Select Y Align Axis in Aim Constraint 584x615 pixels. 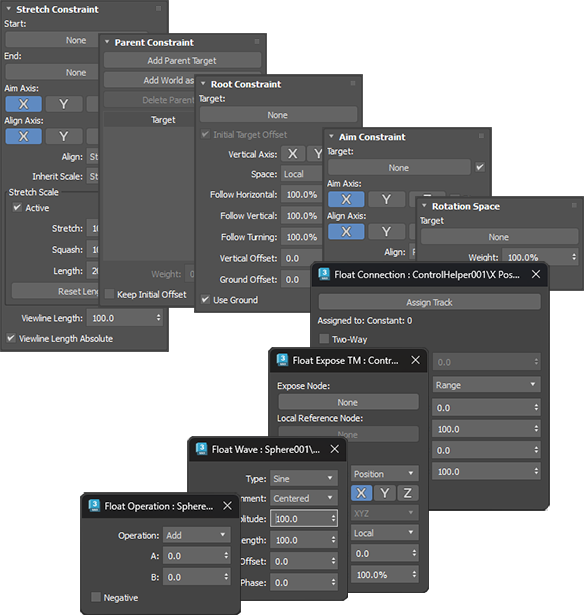coord(387,231)
